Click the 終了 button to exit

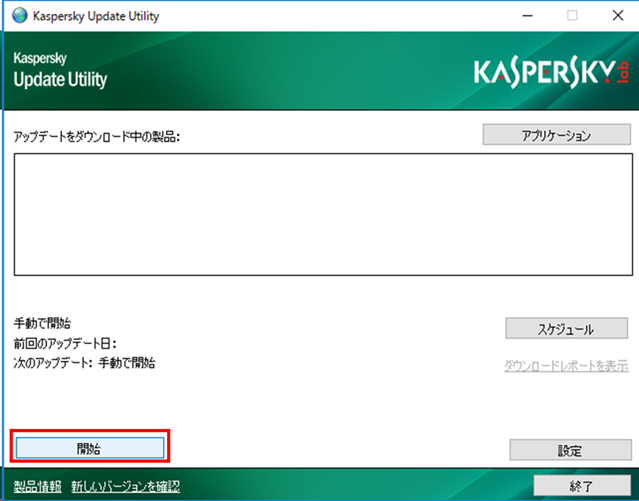click(x=582, y=486)
